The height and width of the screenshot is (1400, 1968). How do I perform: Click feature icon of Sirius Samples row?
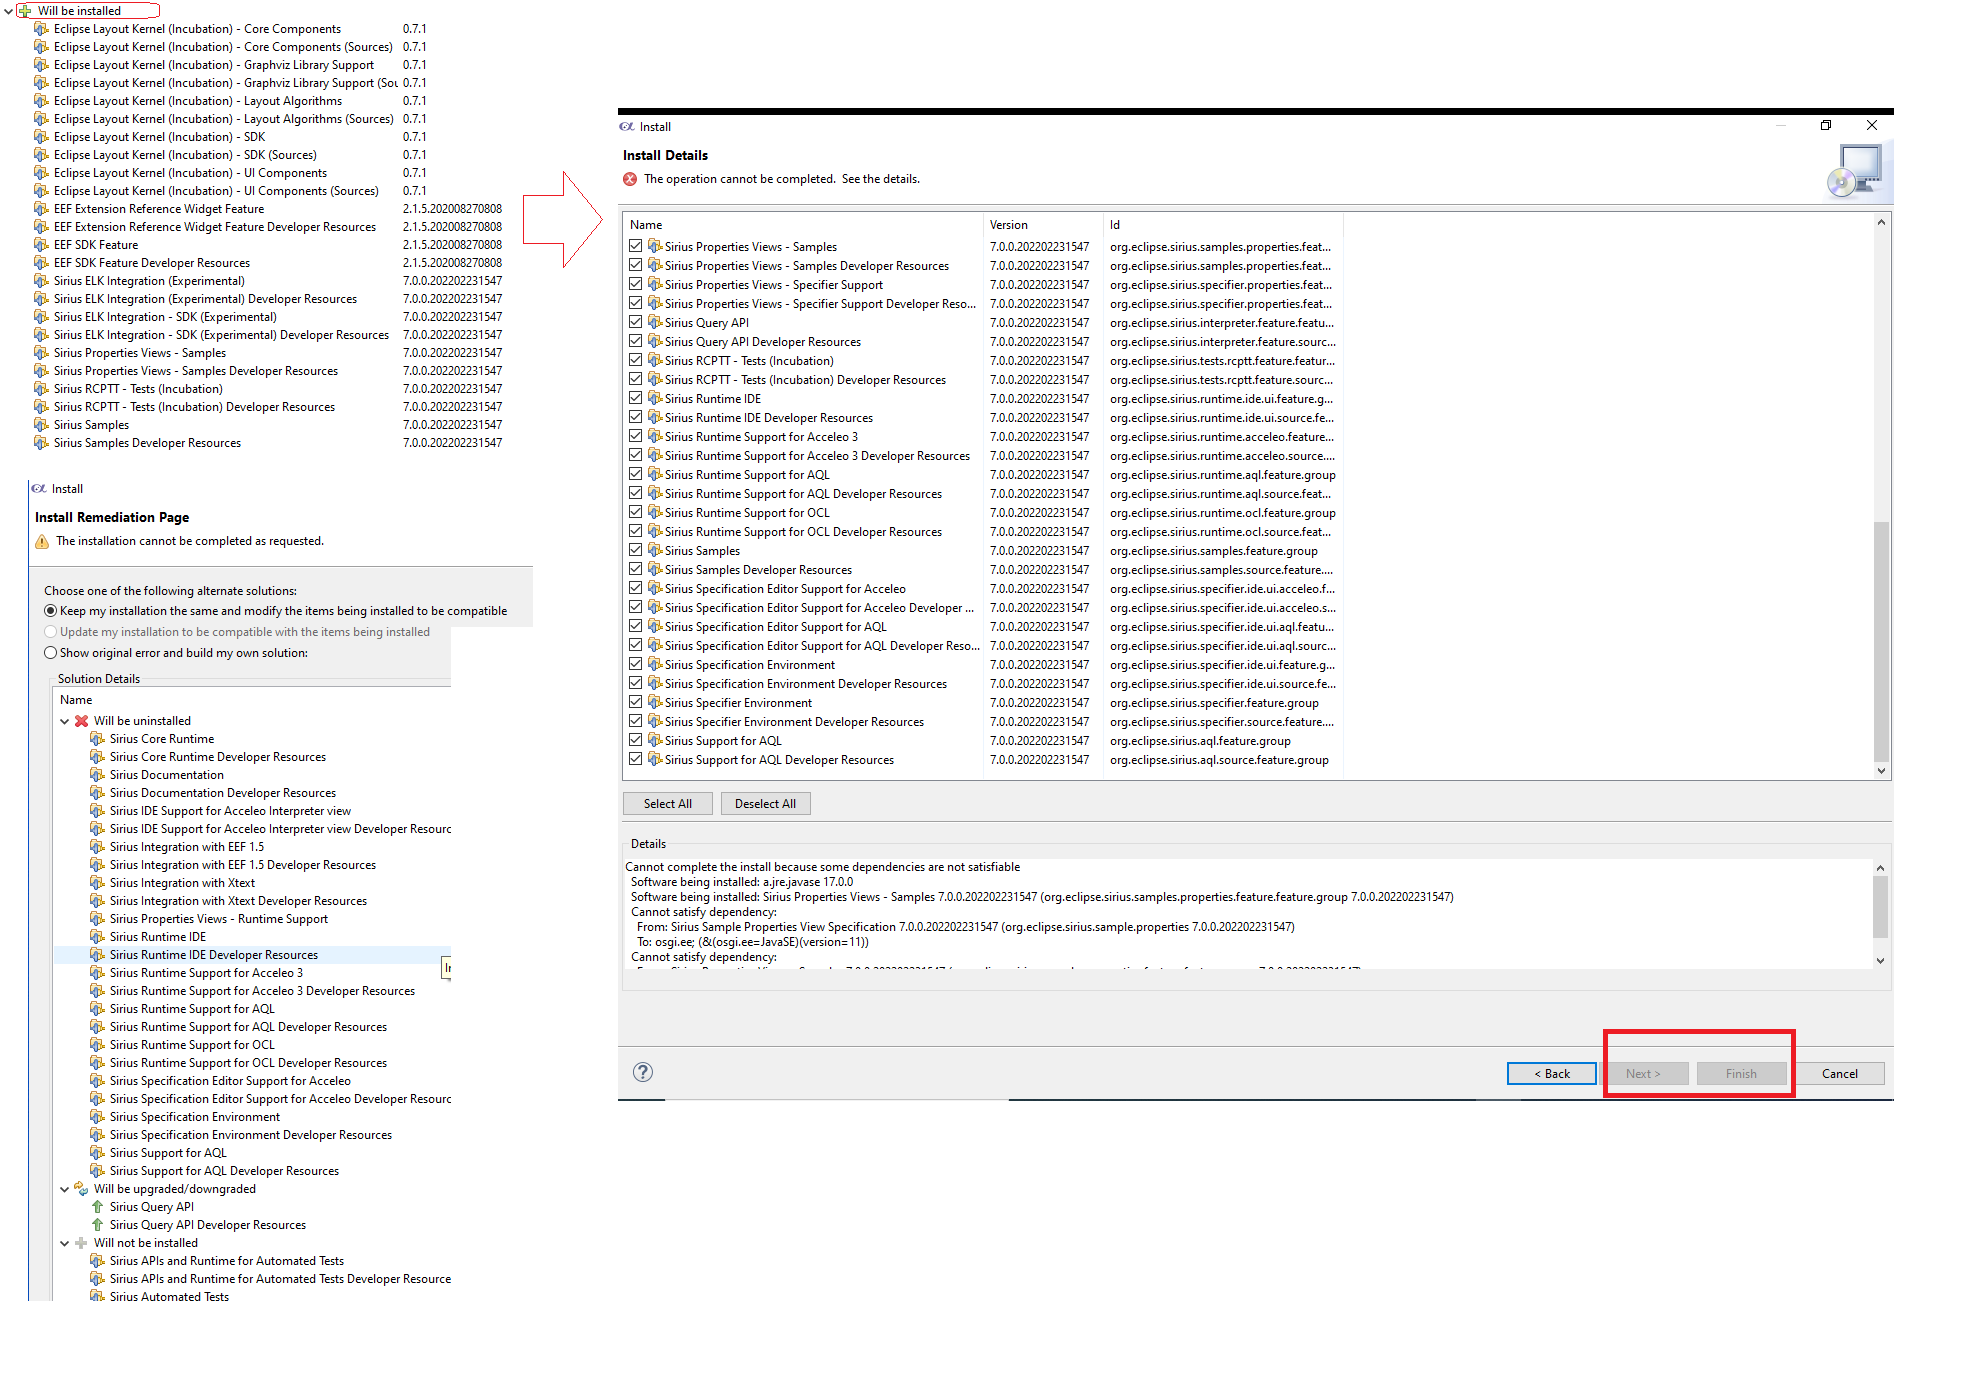point(655,550)
